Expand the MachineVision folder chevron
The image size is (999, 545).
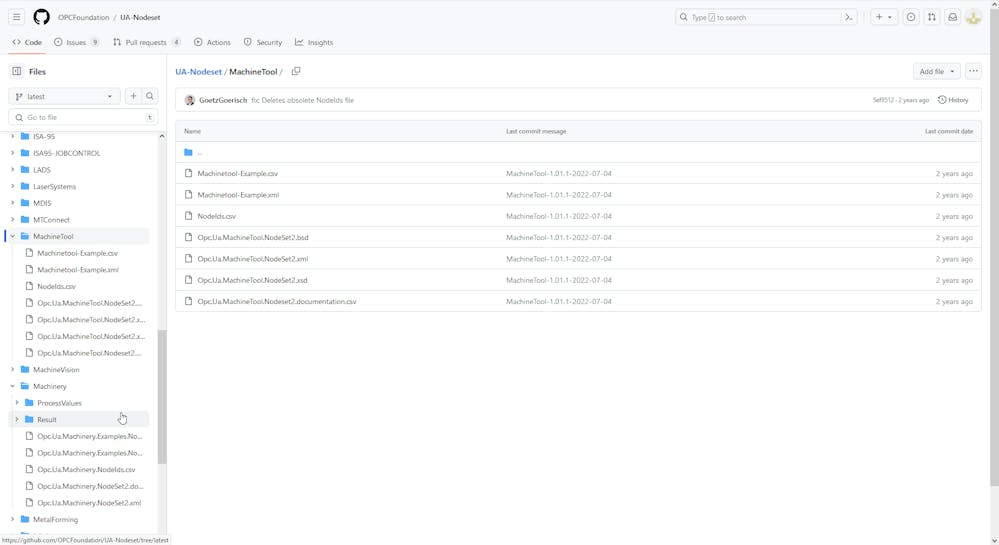coord(13,370)
